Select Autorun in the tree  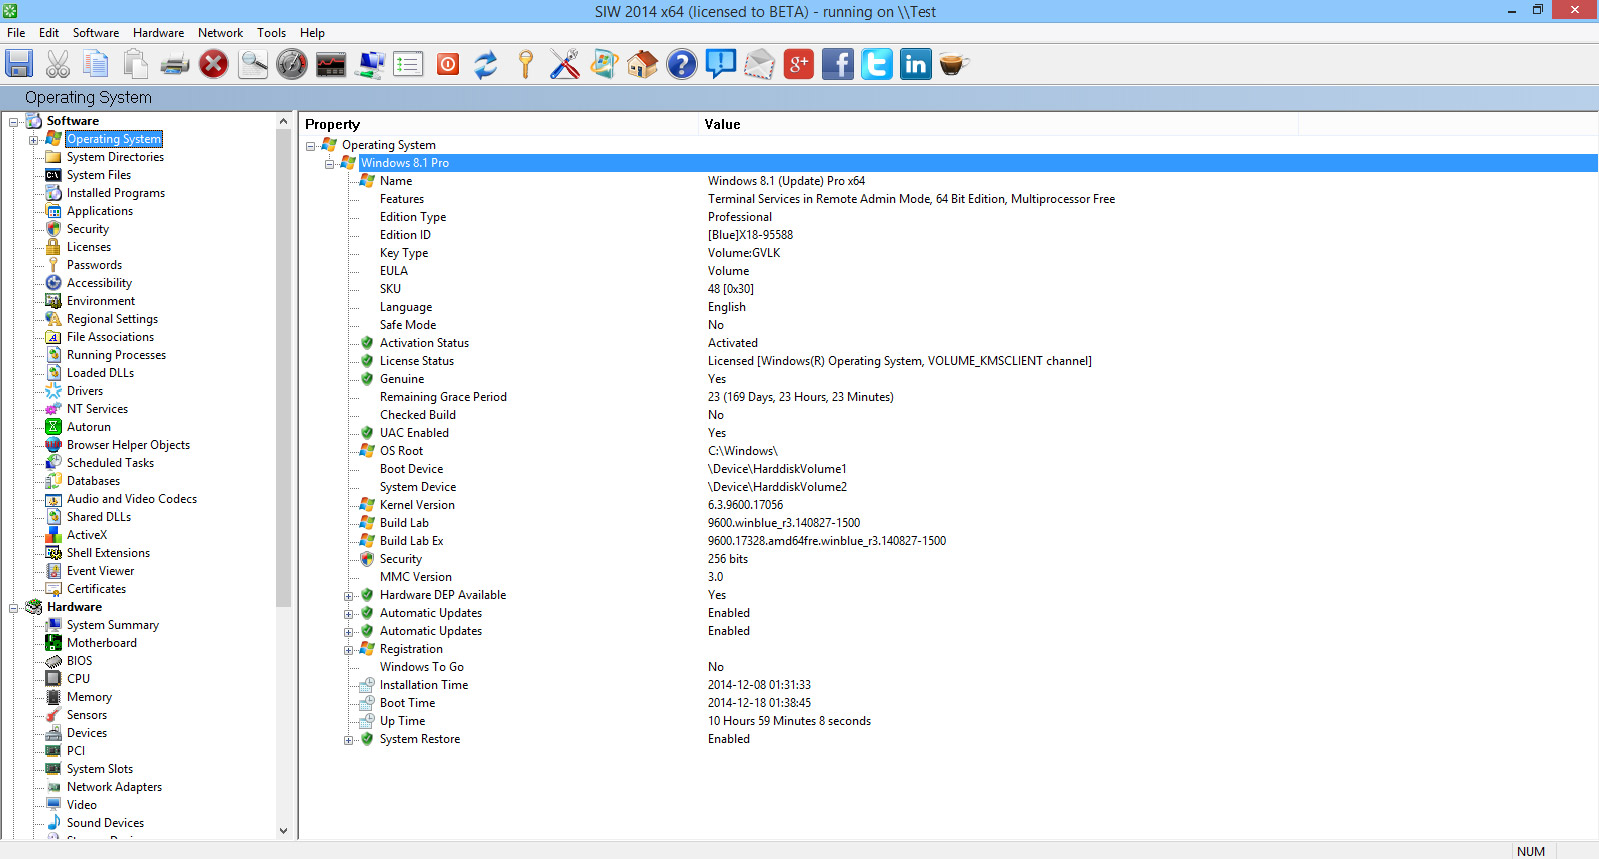89,427
